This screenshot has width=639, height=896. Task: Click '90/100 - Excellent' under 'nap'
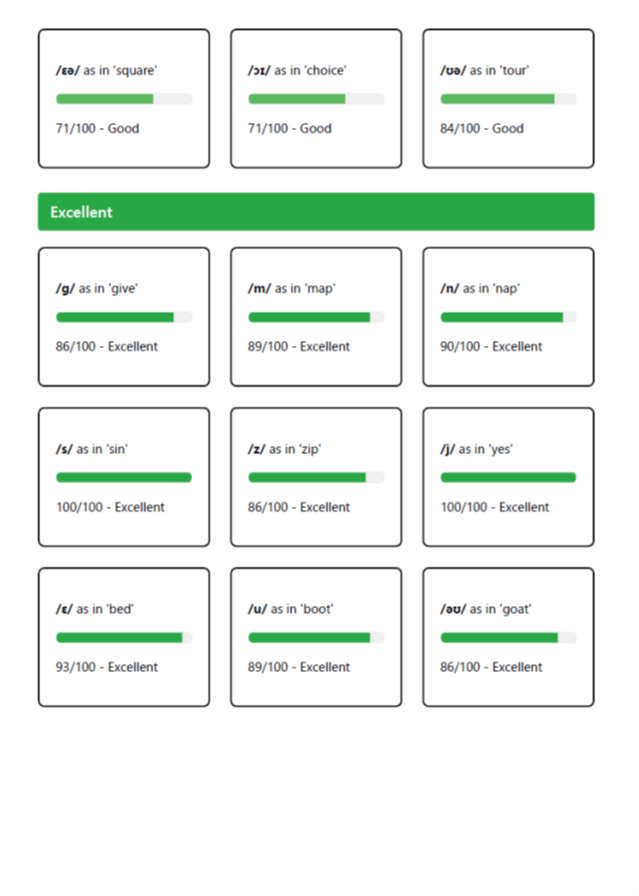(491, 346)
